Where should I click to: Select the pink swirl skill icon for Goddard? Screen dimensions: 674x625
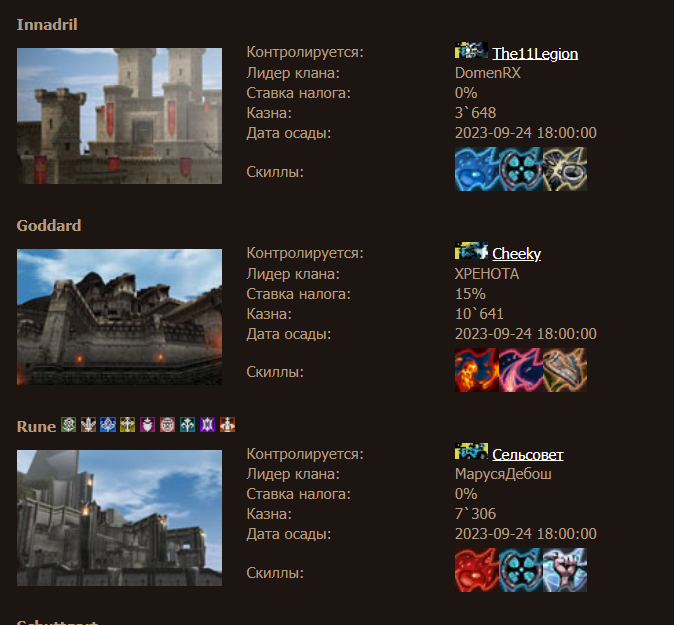click(x=520, y=370)
